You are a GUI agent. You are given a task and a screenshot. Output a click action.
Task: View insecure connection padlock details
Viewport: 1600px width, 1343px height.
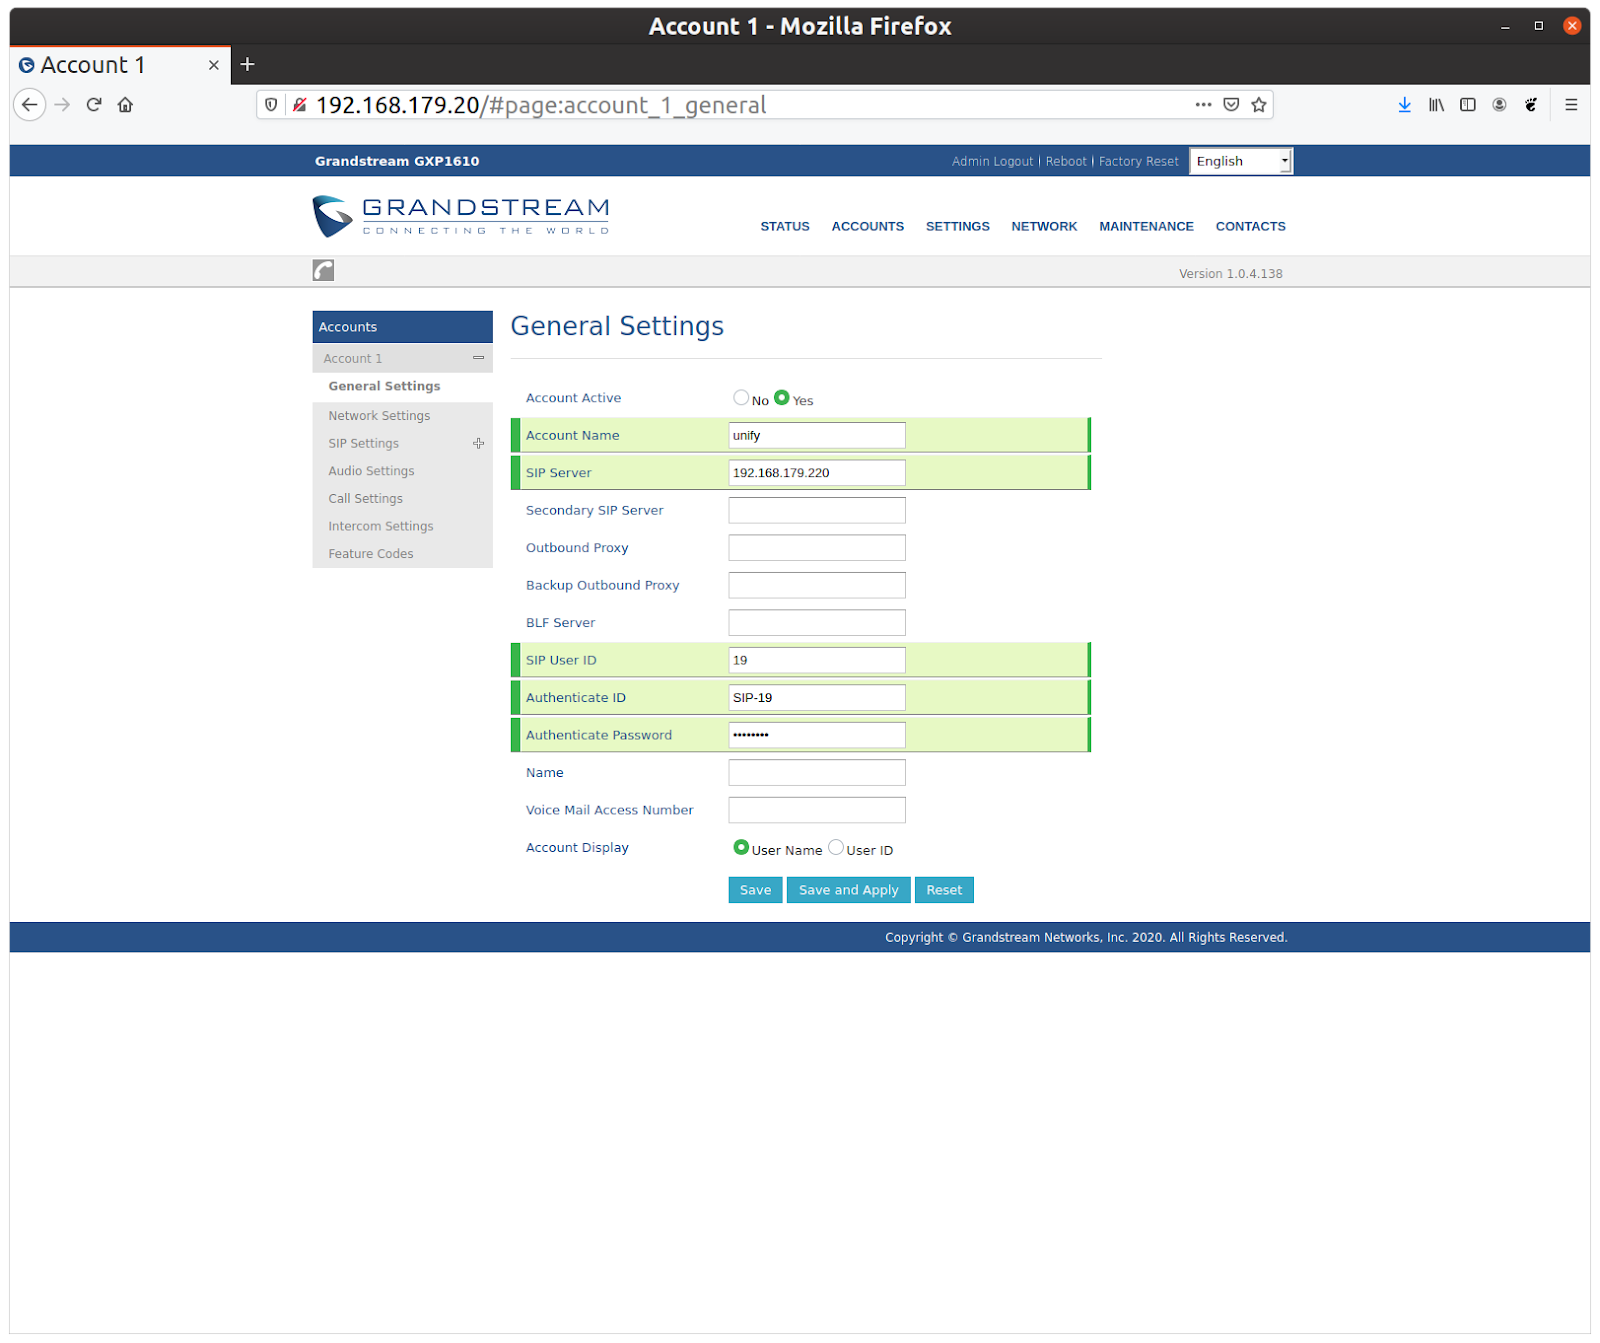click(299, 105)
